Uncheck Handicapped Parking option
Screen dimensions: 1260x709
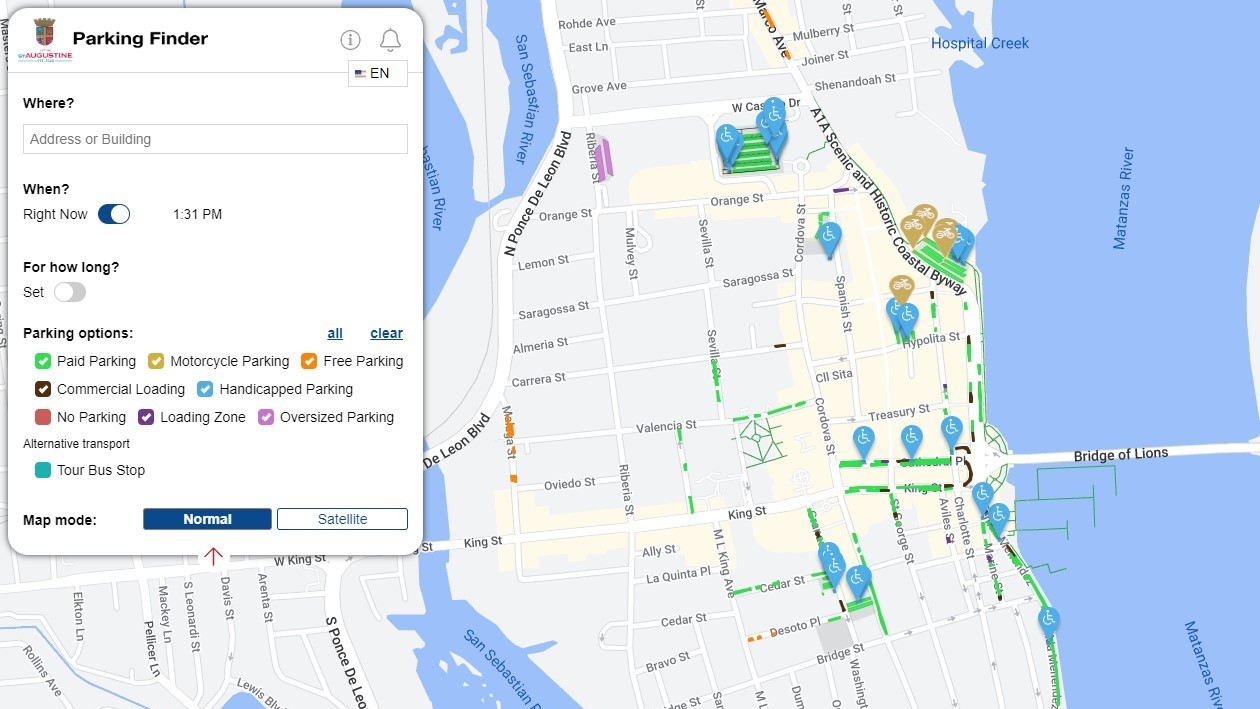pos(205,389)
